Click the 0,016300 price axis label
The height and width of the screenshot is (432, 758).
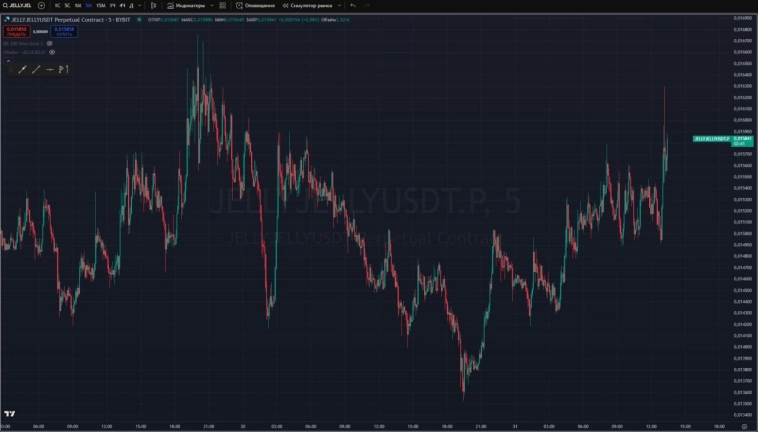743,86
